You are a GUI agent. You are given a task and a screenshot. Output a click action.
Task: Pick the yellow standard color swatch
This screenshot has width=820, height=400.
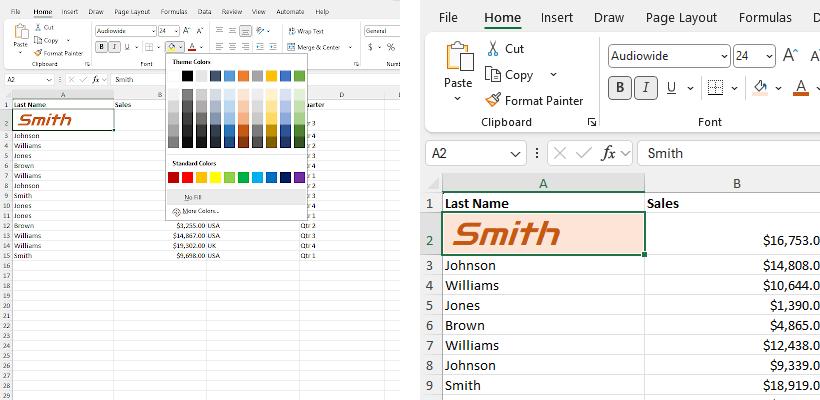215,178
